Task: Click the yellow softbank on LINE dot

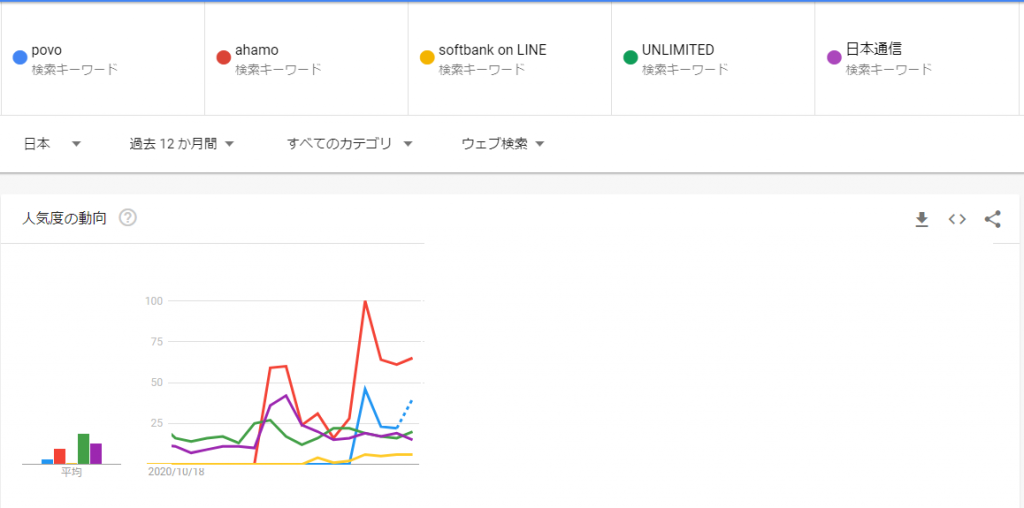Action: pos(427,57)
